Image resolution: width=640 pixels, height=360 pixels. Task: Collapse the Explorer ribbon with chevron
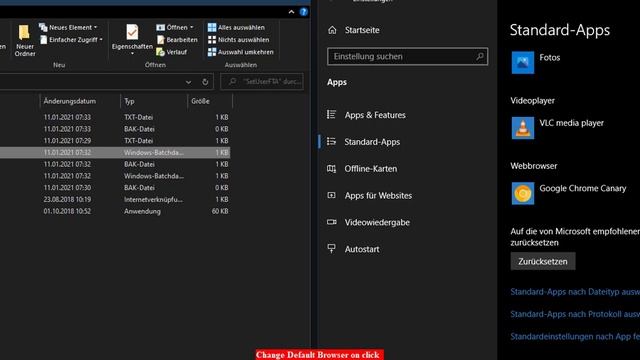click(291, 12)
